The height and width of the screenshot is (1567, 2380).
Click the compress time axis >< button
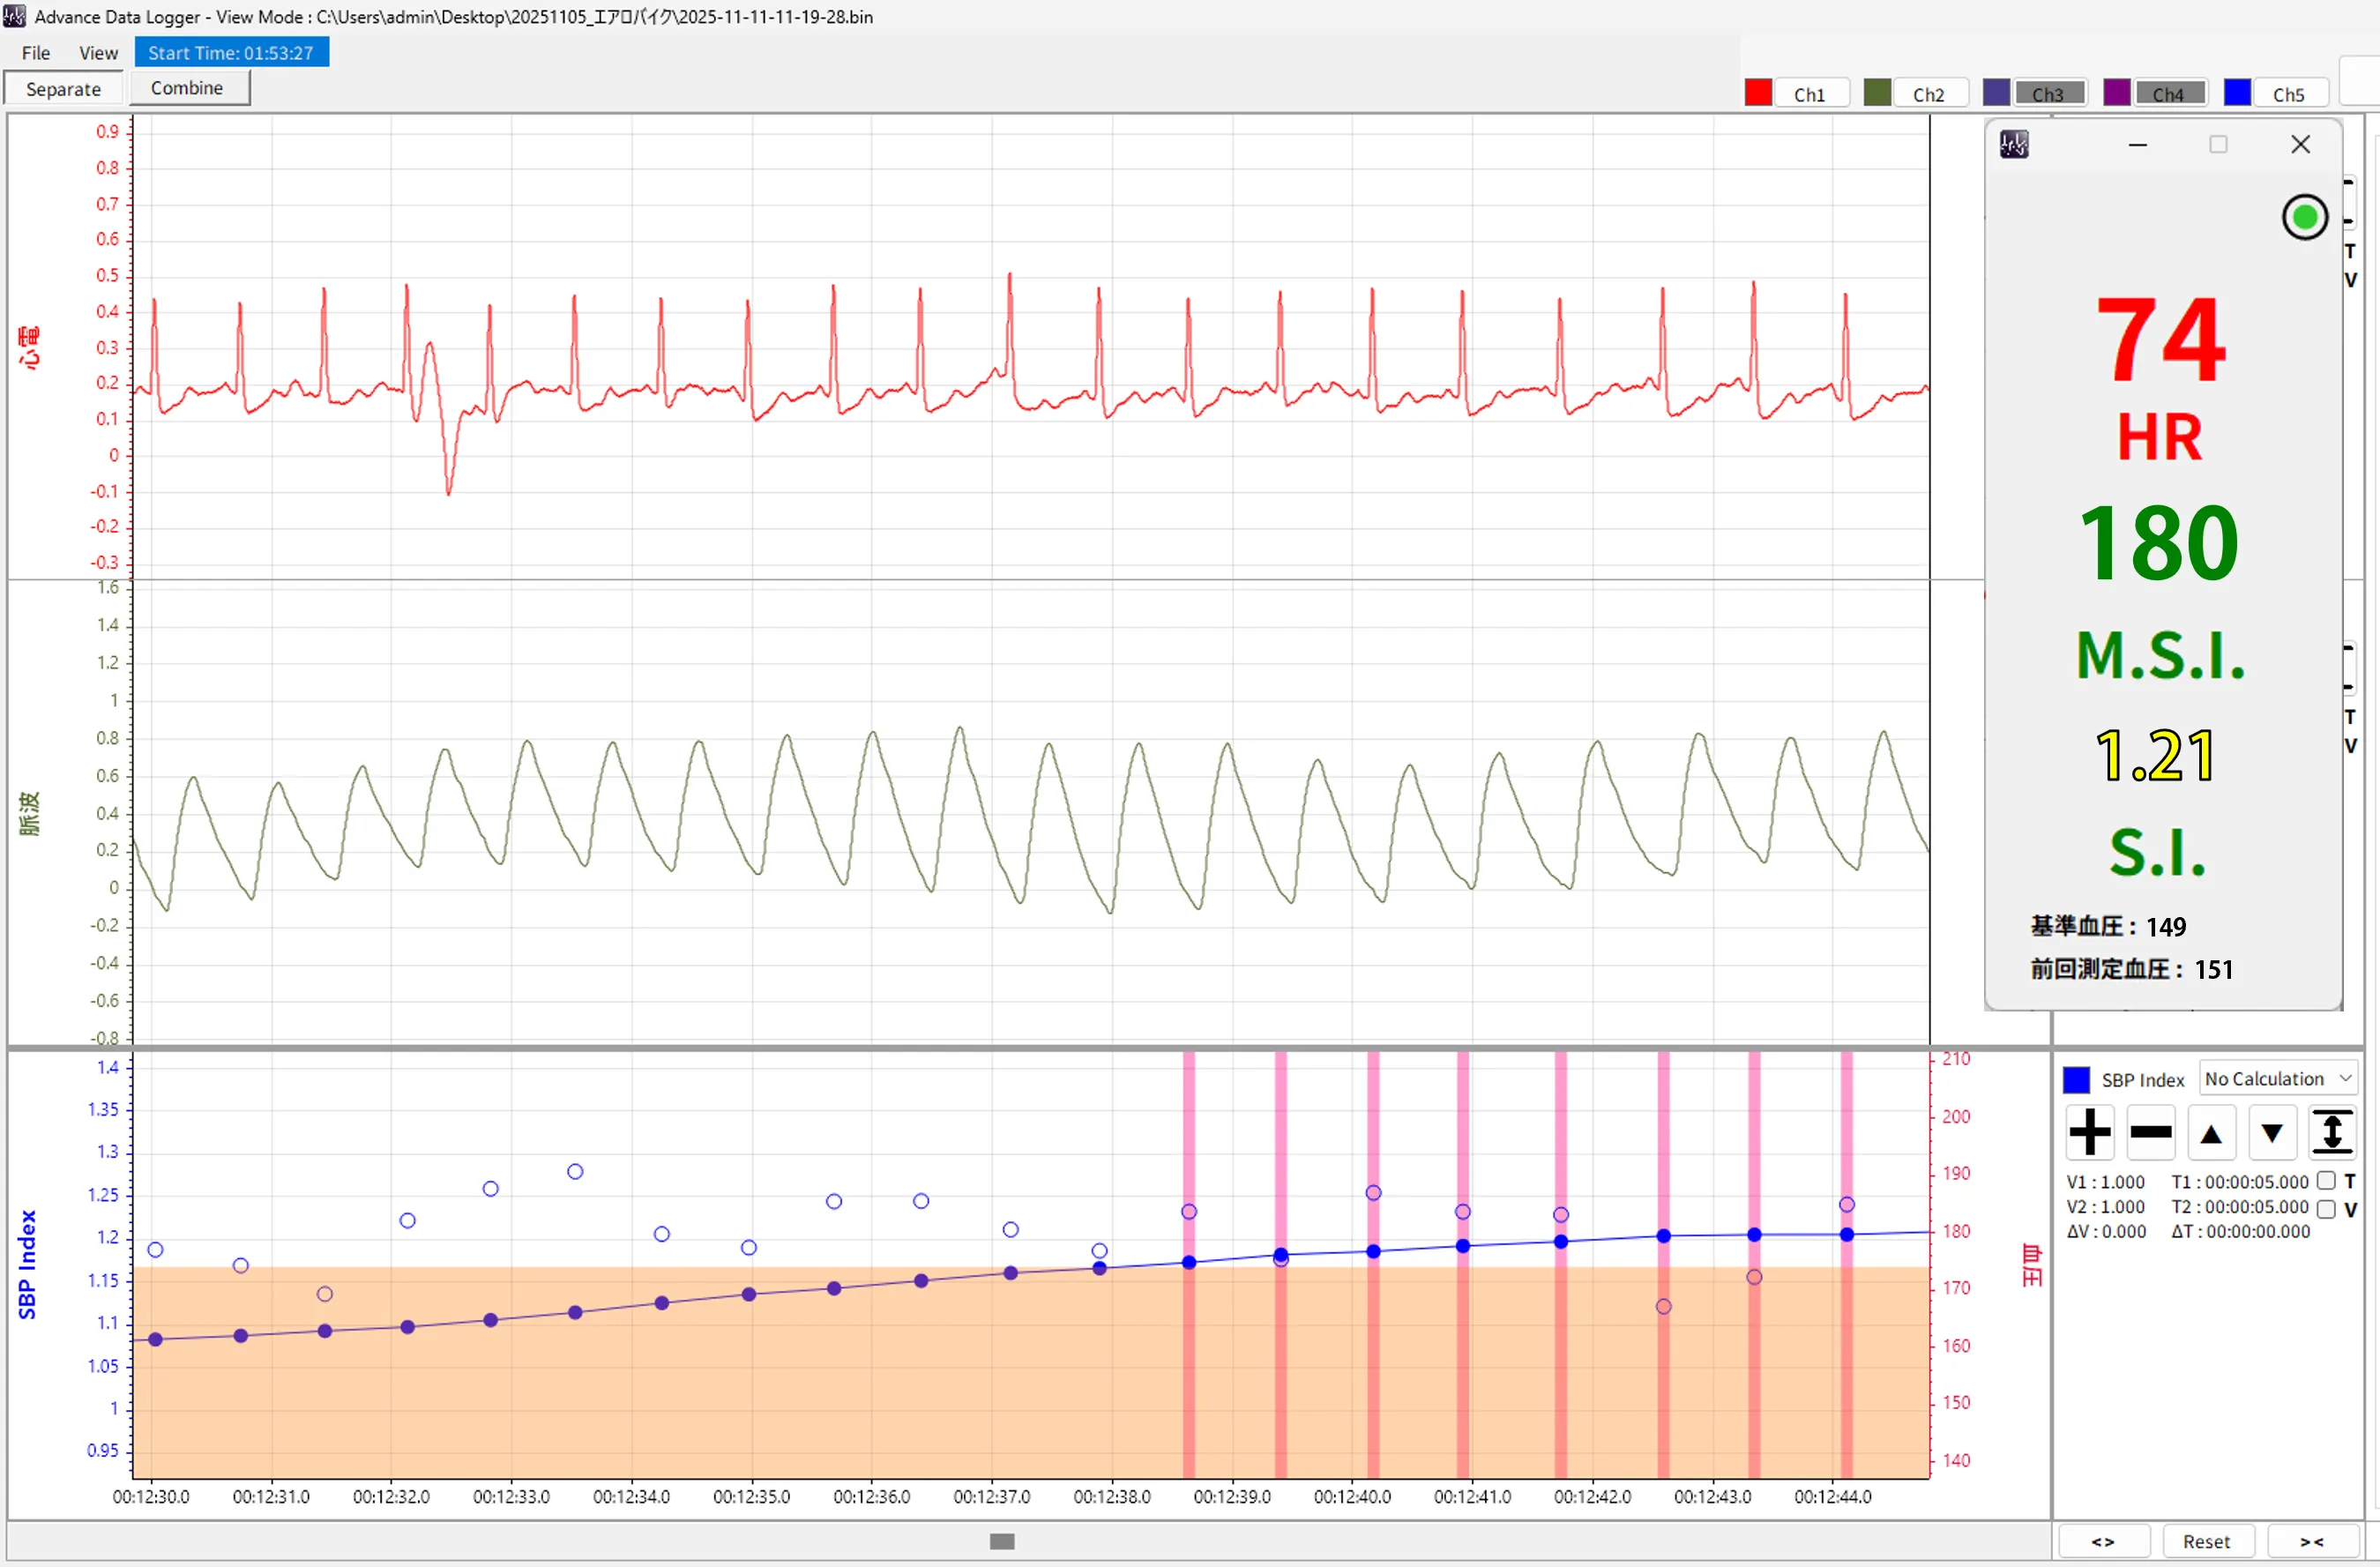click(x=2311, y=1541)
